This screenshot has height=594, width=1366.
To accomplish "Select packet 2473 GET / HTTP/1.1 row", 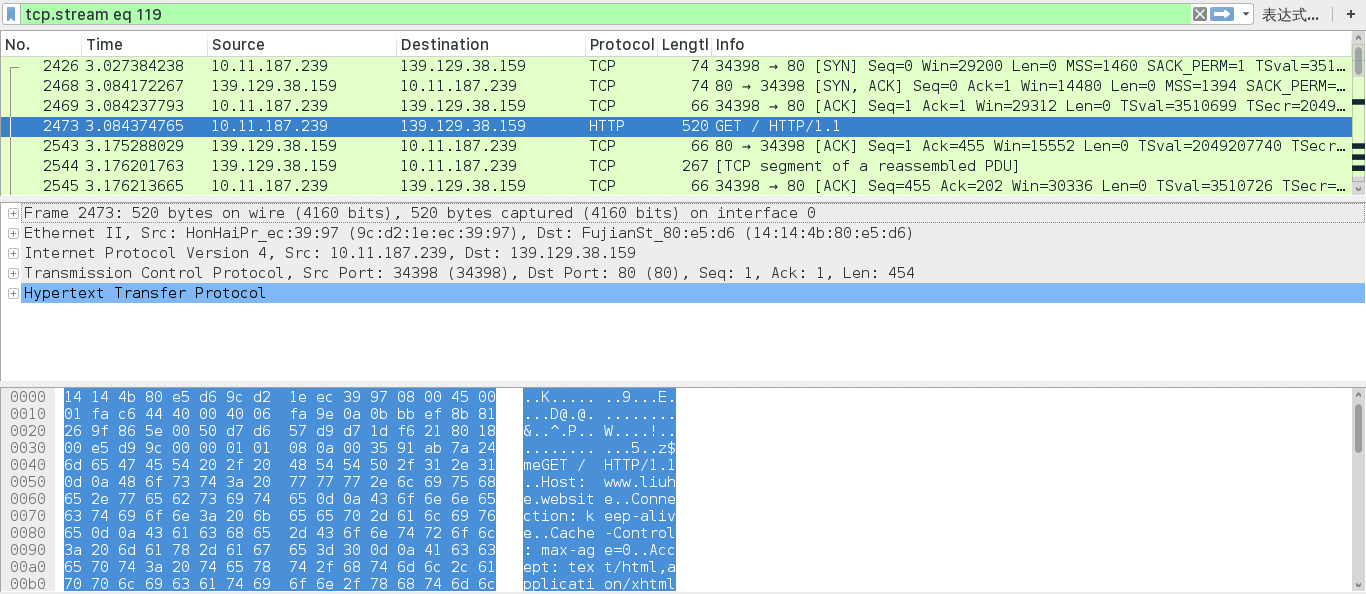I will [x=675, y=126].
